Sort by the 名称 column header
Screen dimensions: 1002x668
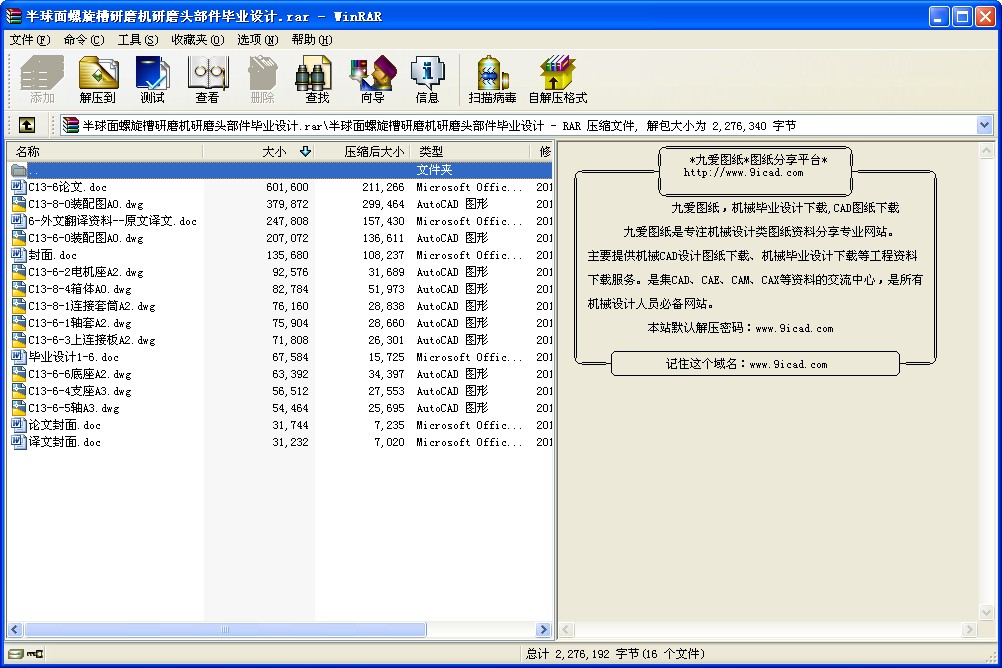point(105,151)
